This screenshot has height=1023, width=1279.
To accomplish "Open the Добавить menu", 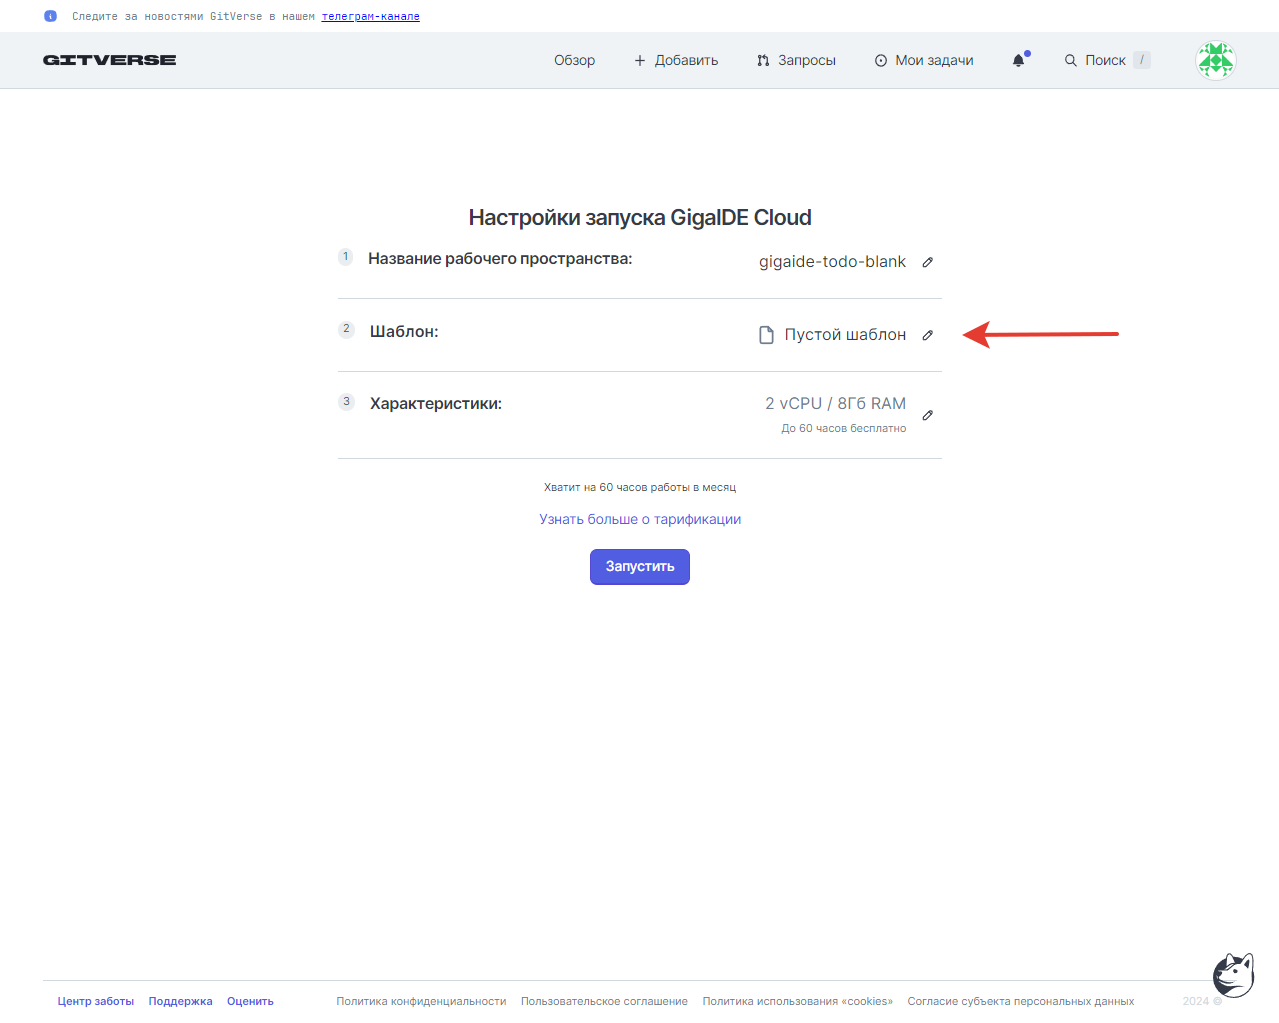I will pos(676,60).
